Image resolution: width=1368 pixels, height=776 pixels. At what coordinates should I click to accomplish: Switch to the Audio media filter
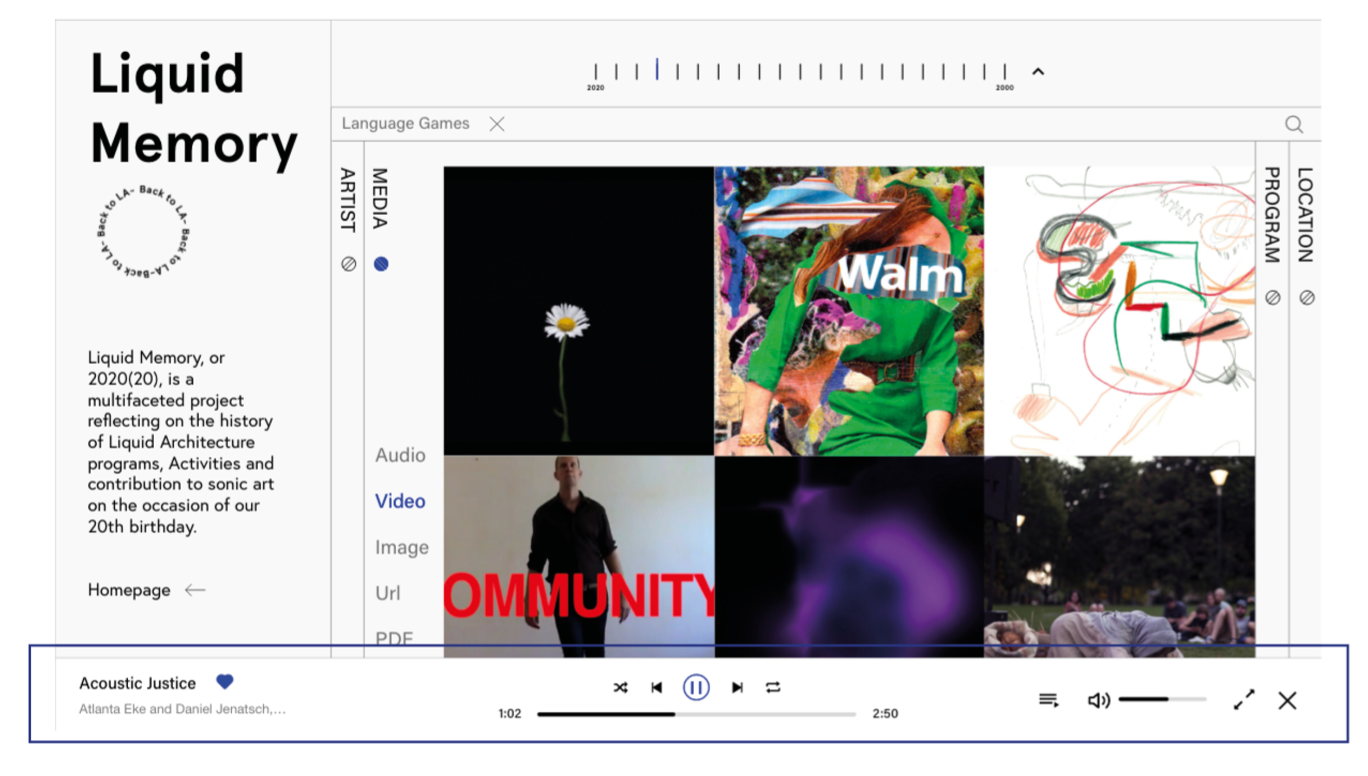pos(400,455)
